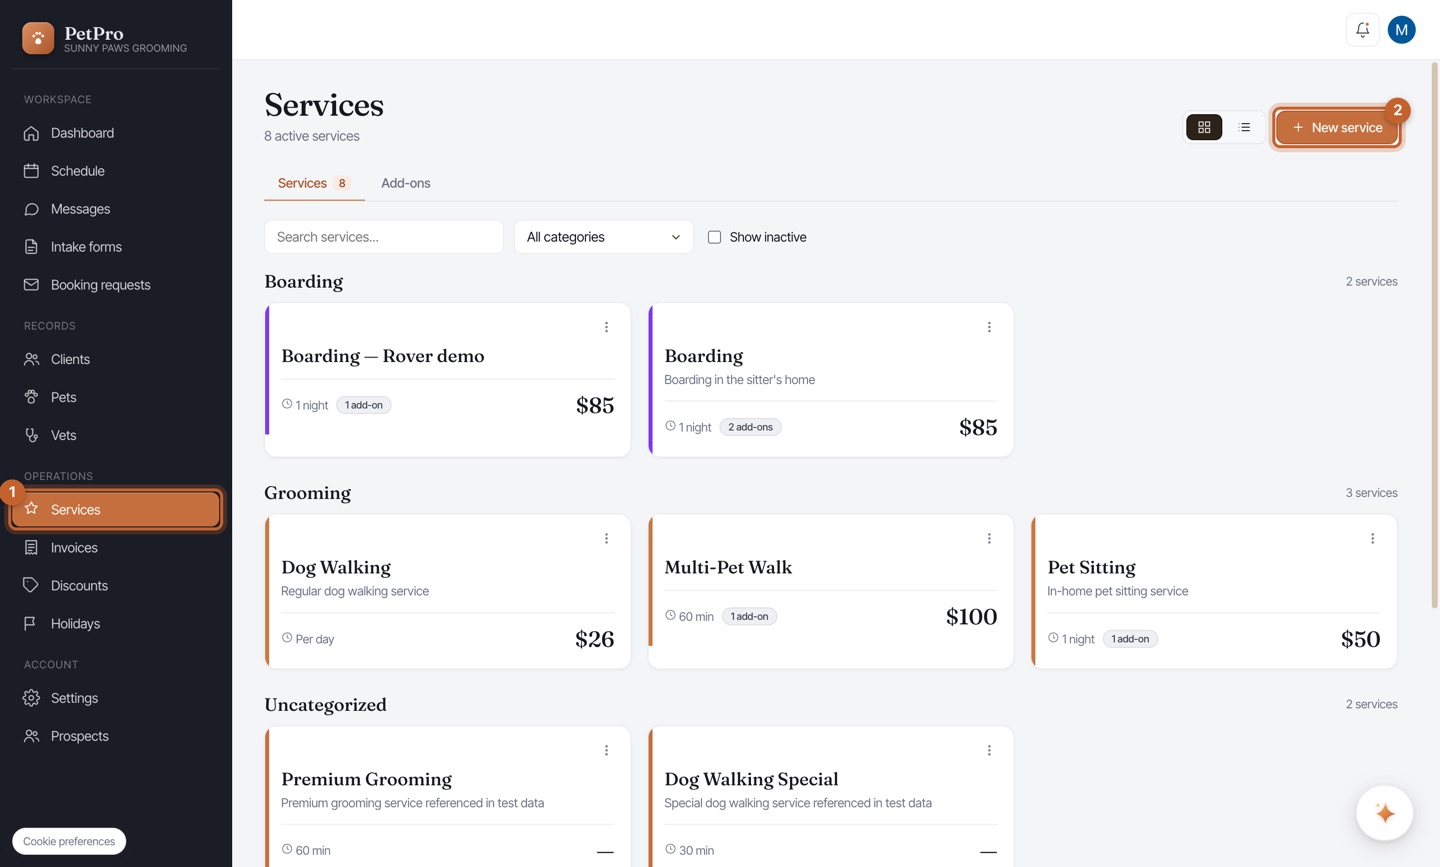
Task: Open the Boarding — Rover demo card title
Action: pyautogui.click(x=382, y=356)
